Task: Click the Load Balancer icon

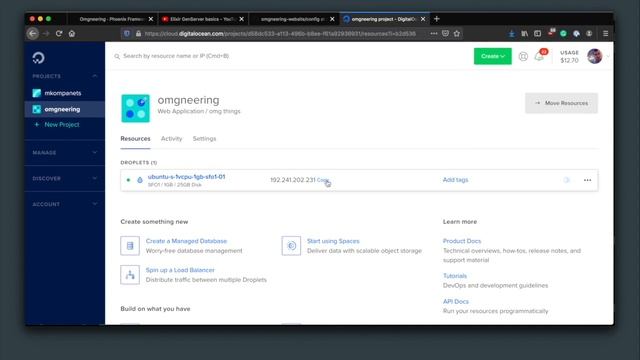Action: 130,275
